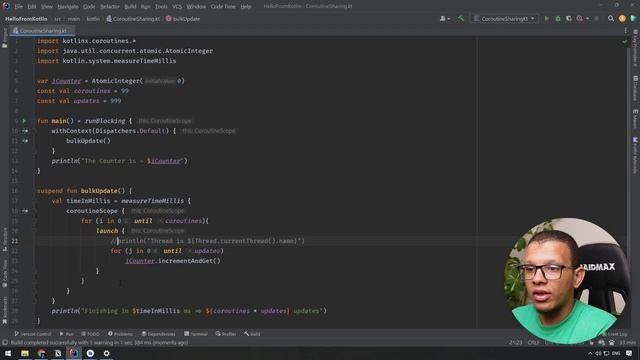This screenshot has width=640, height=360.
Task: Open the Build tool window at bottom
Action: 252,334
